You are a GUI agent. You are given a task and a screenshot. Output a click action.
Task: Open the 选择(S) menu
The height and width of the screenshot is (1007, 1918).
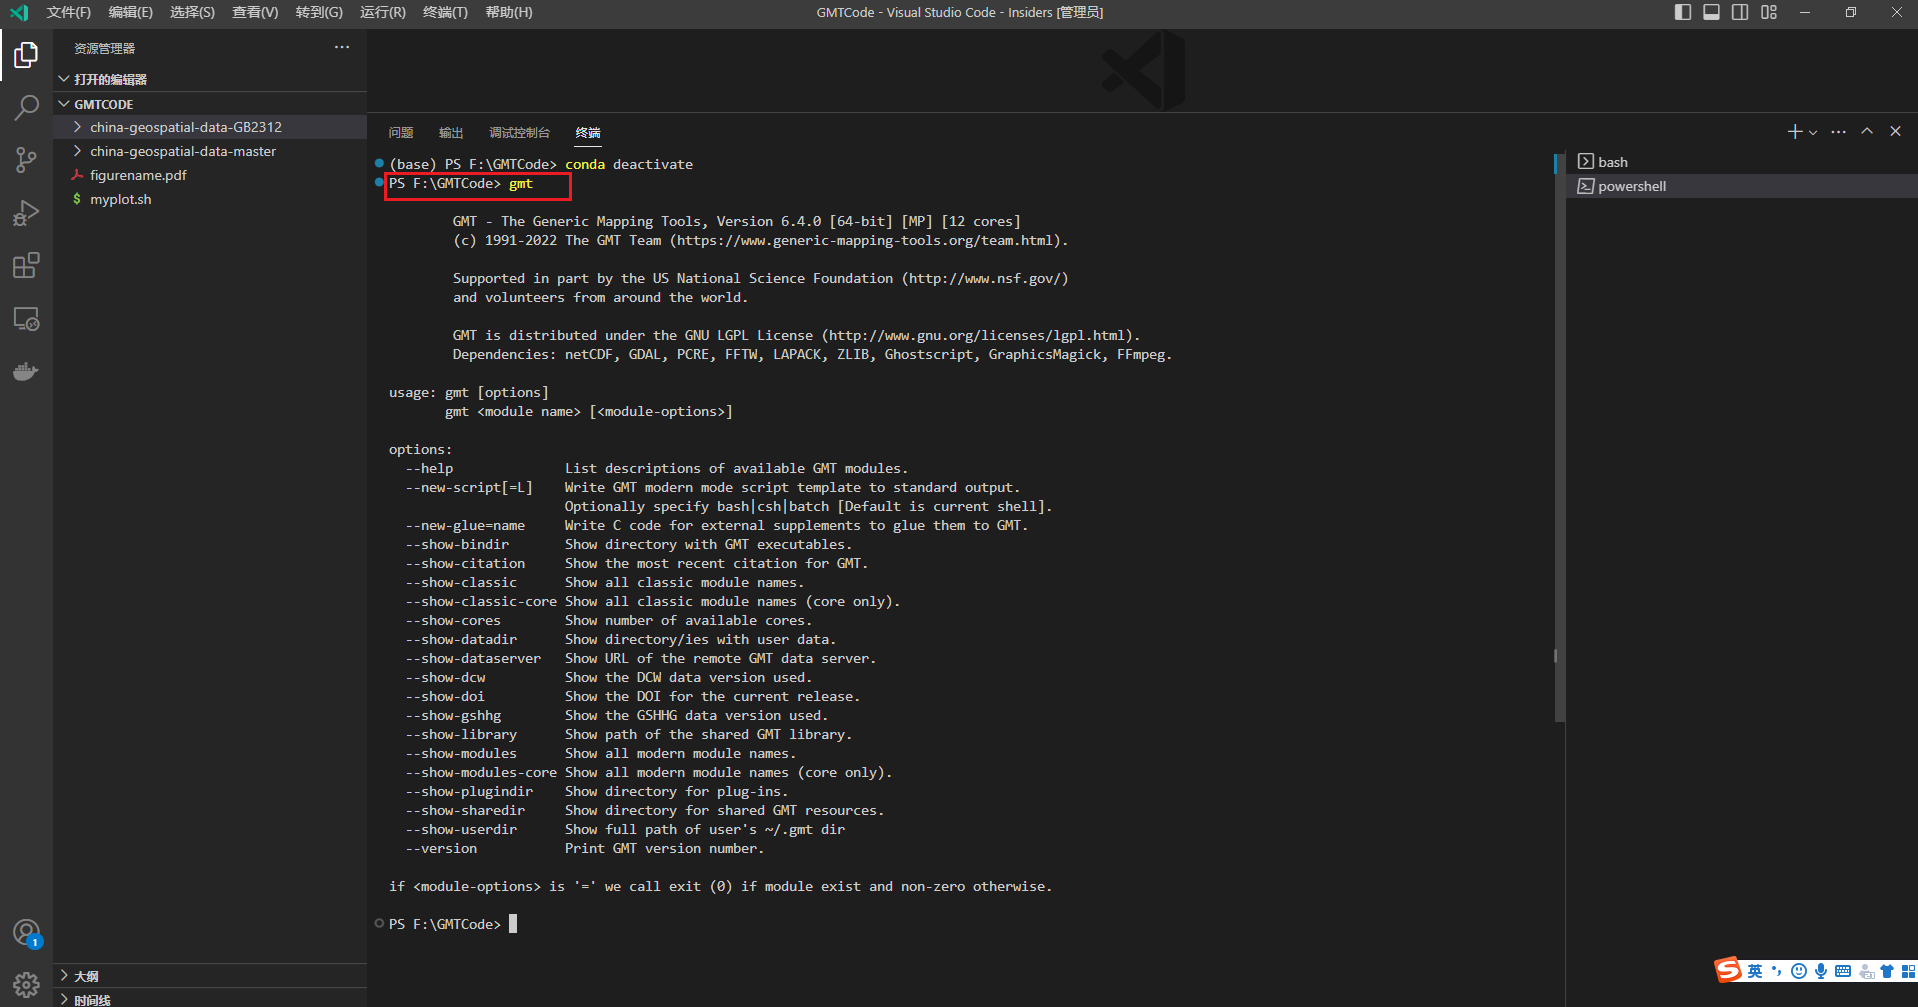pos(192,12)
